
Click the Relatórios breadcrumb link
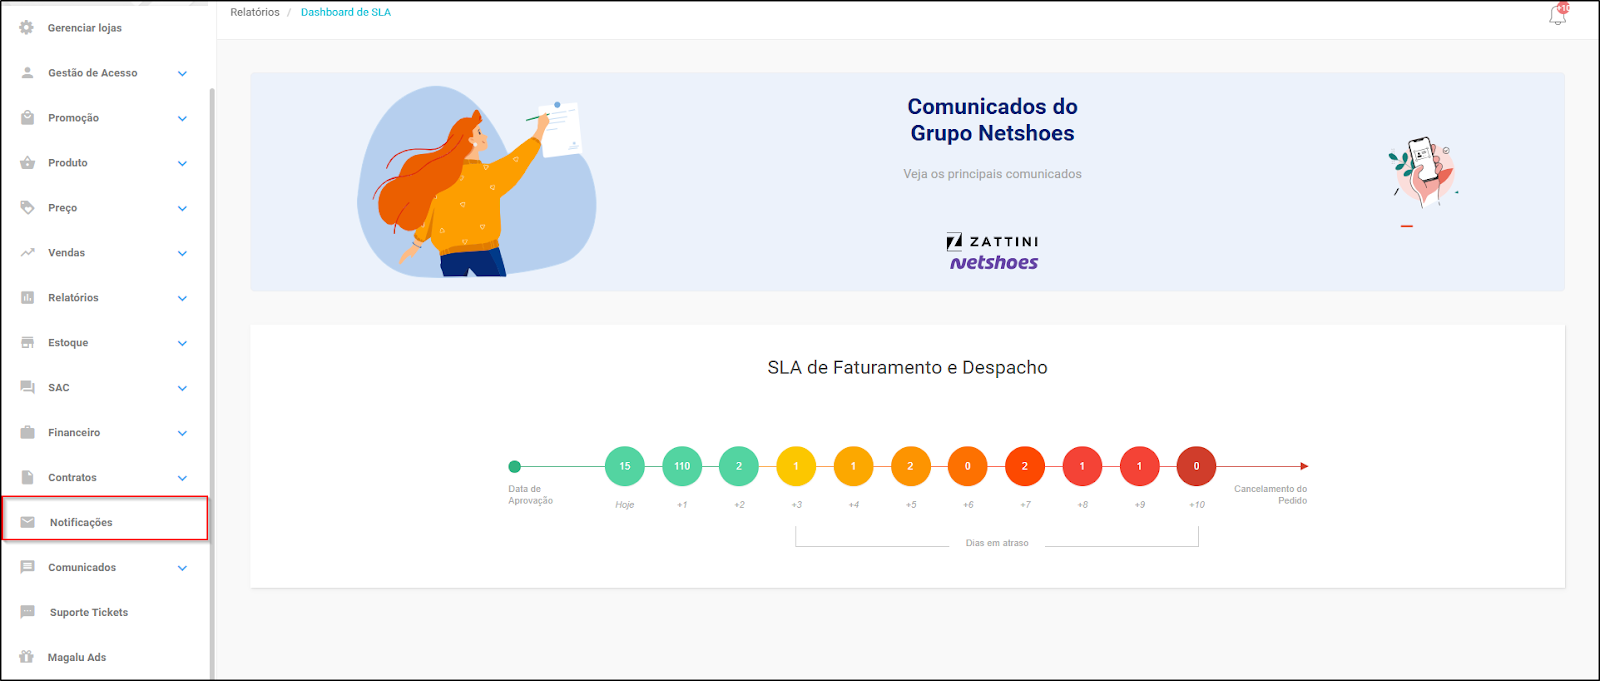coord(255,12)
